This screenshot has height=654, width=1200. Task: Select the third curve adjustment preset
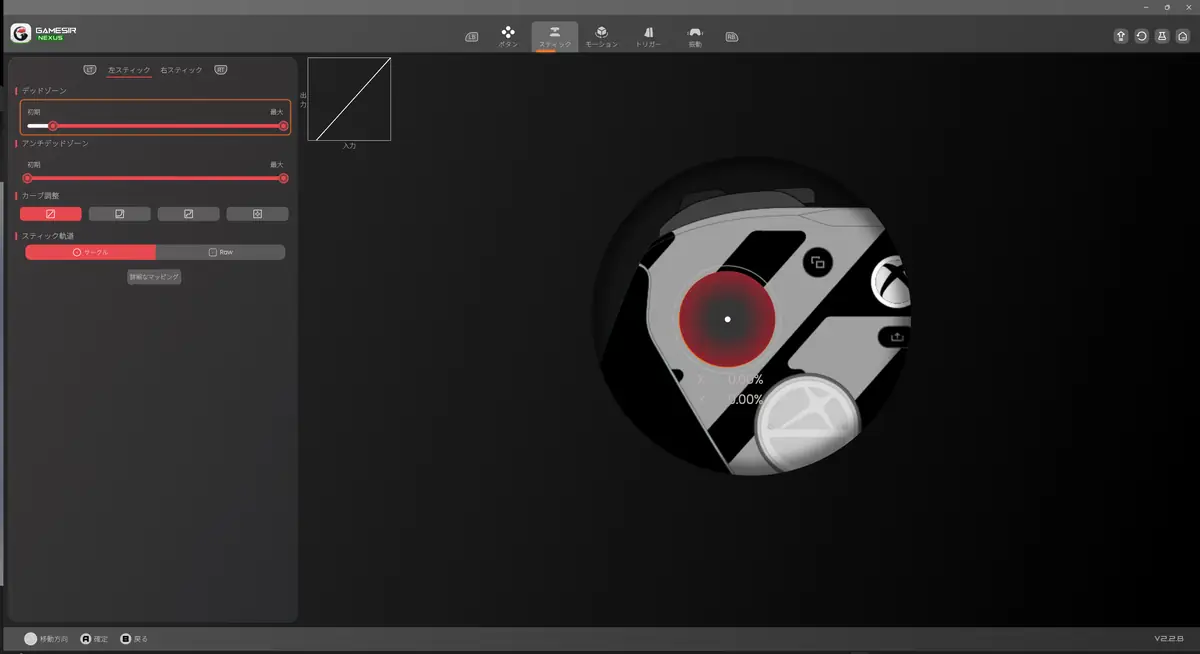189,214
